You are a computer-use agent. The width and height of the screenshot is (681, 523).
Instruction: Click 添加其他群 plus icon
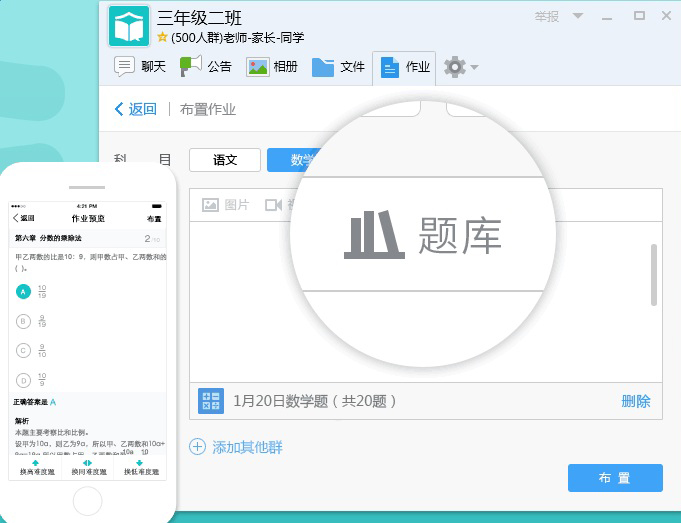pos(198,447)
